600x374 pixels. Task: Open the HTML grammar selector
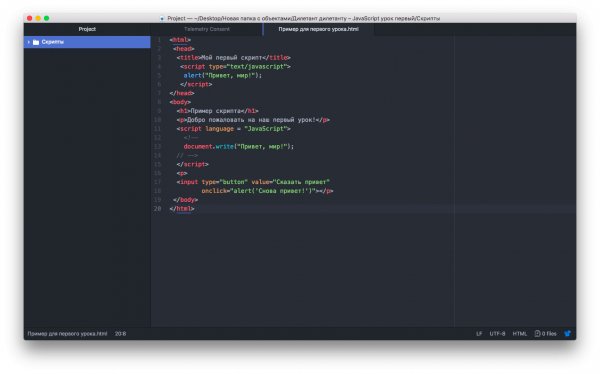[519, 333]
